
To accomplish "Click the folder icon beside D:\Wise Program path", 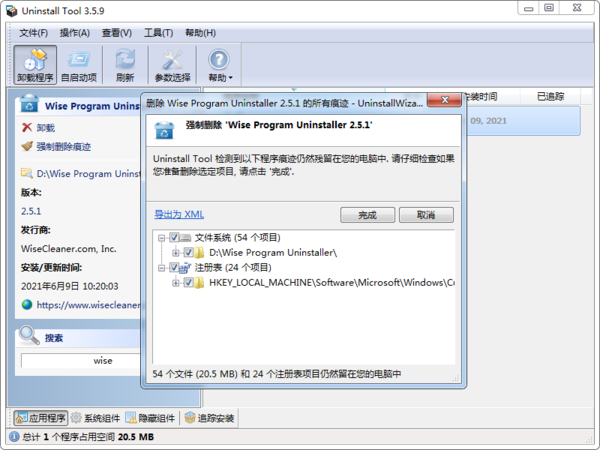I will point(27,173).
